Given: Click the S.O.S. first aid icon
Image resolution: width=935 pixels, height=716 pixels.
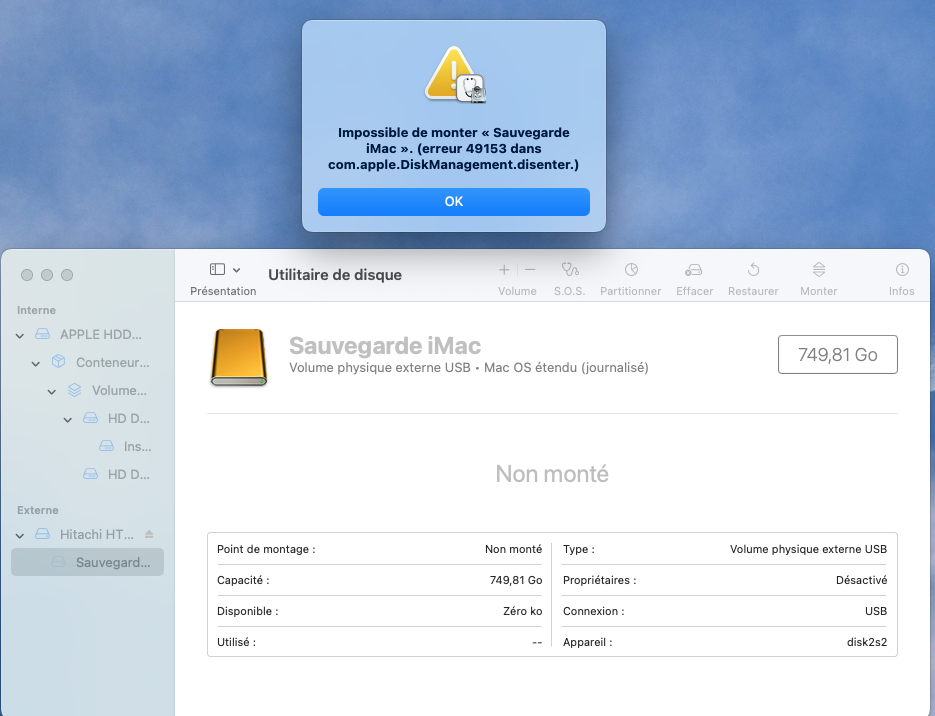Looking at the screenshot, I should [x=569, y=270].
